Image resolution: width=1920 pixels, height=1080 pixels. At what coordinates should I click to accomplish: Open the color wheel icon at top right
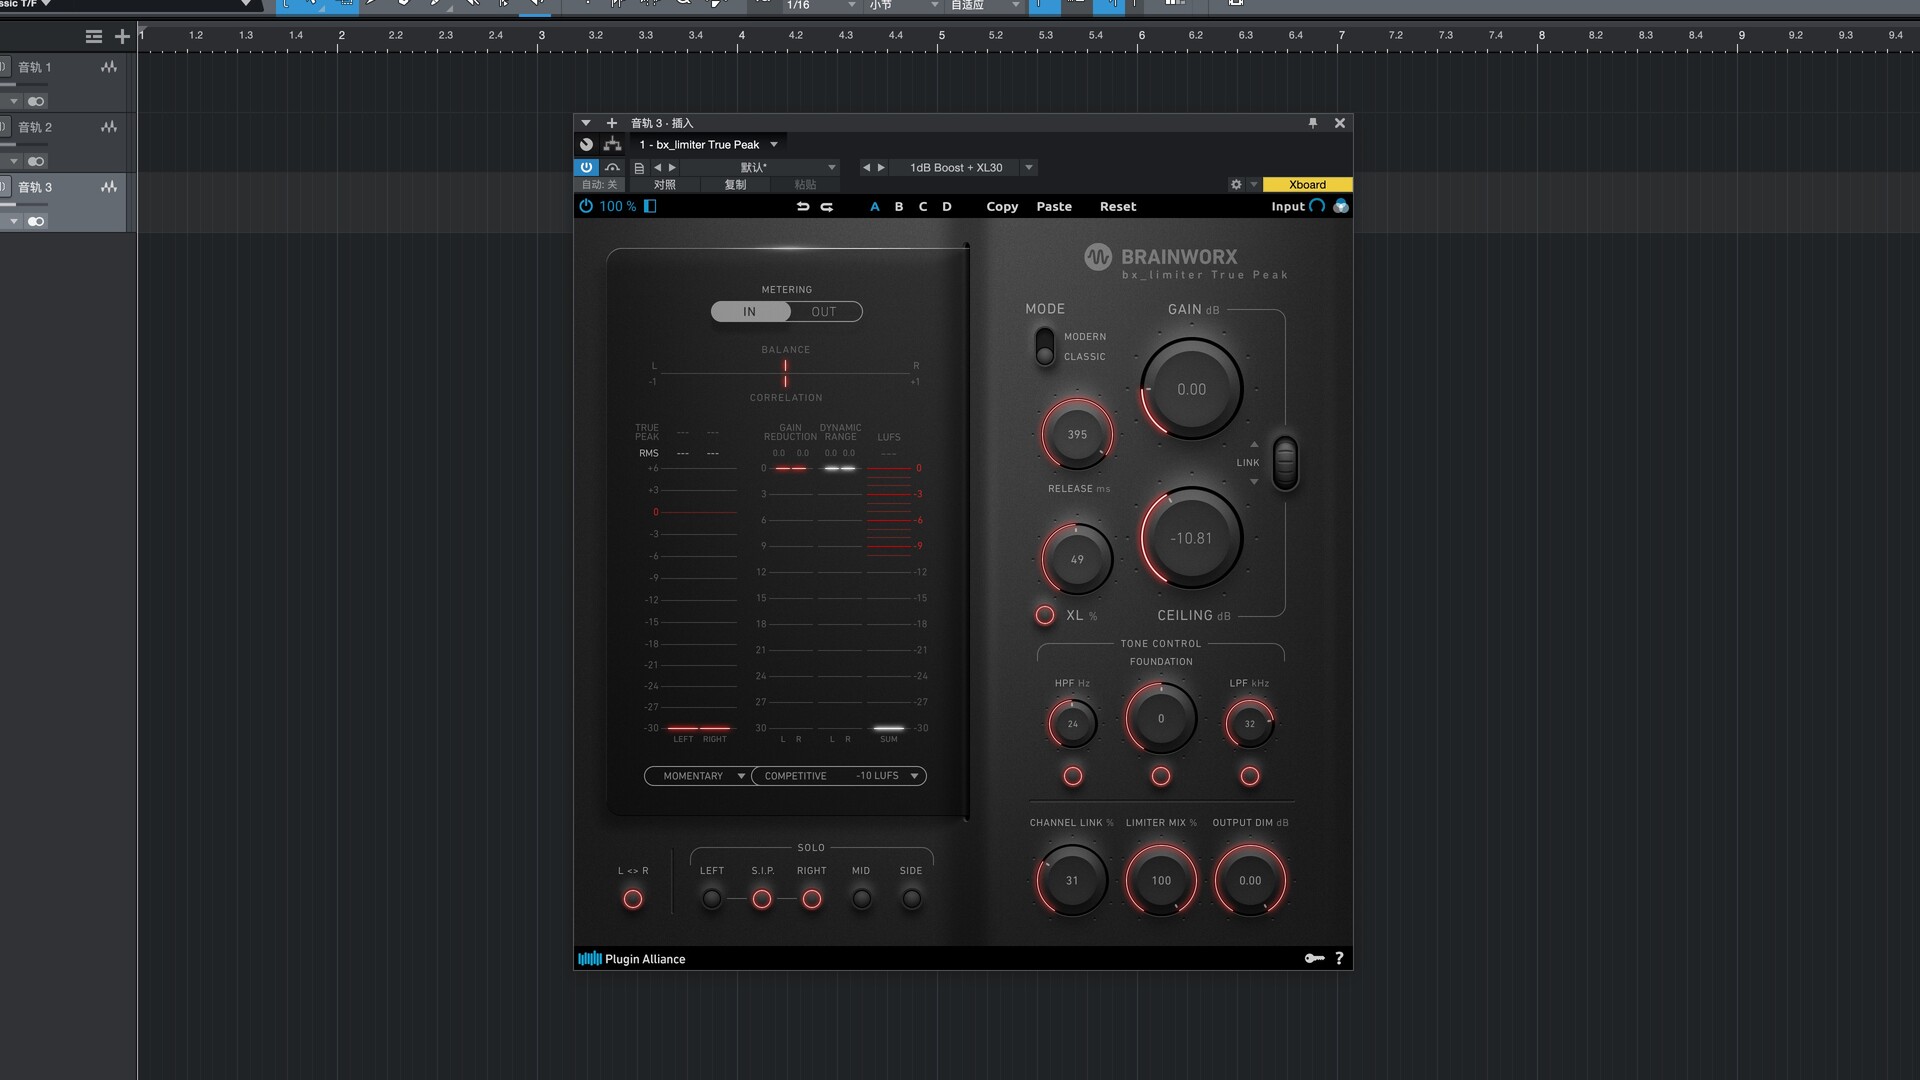pos(1341,206)
